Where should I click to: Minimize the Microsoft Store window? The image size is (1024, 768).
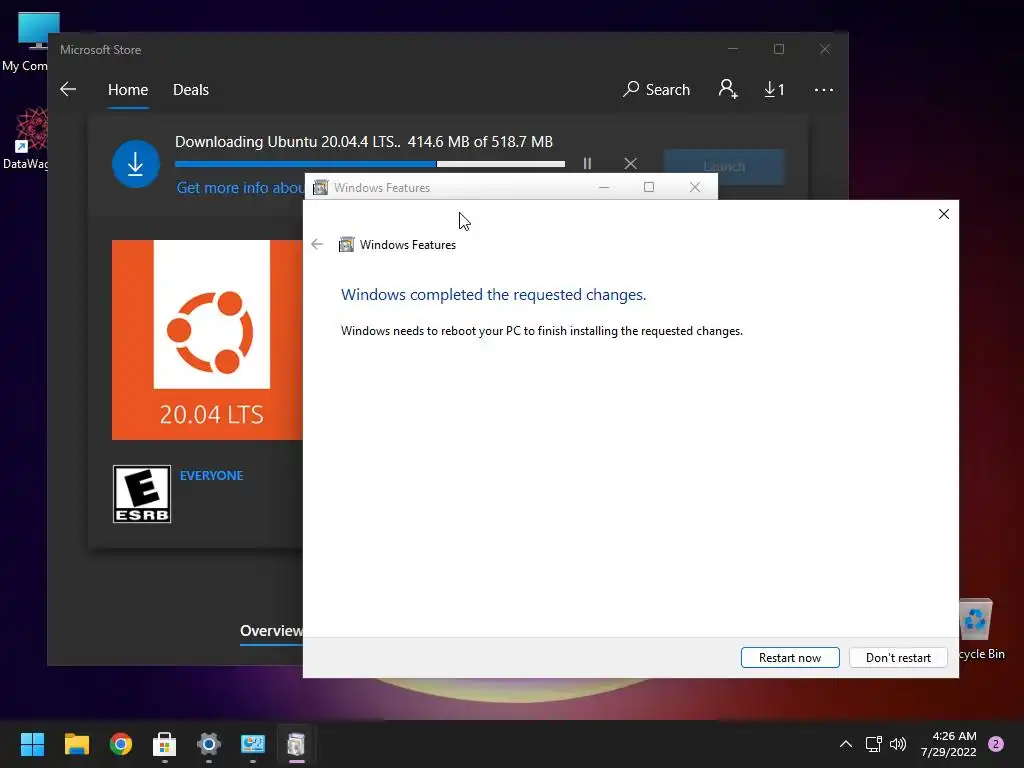733,49
